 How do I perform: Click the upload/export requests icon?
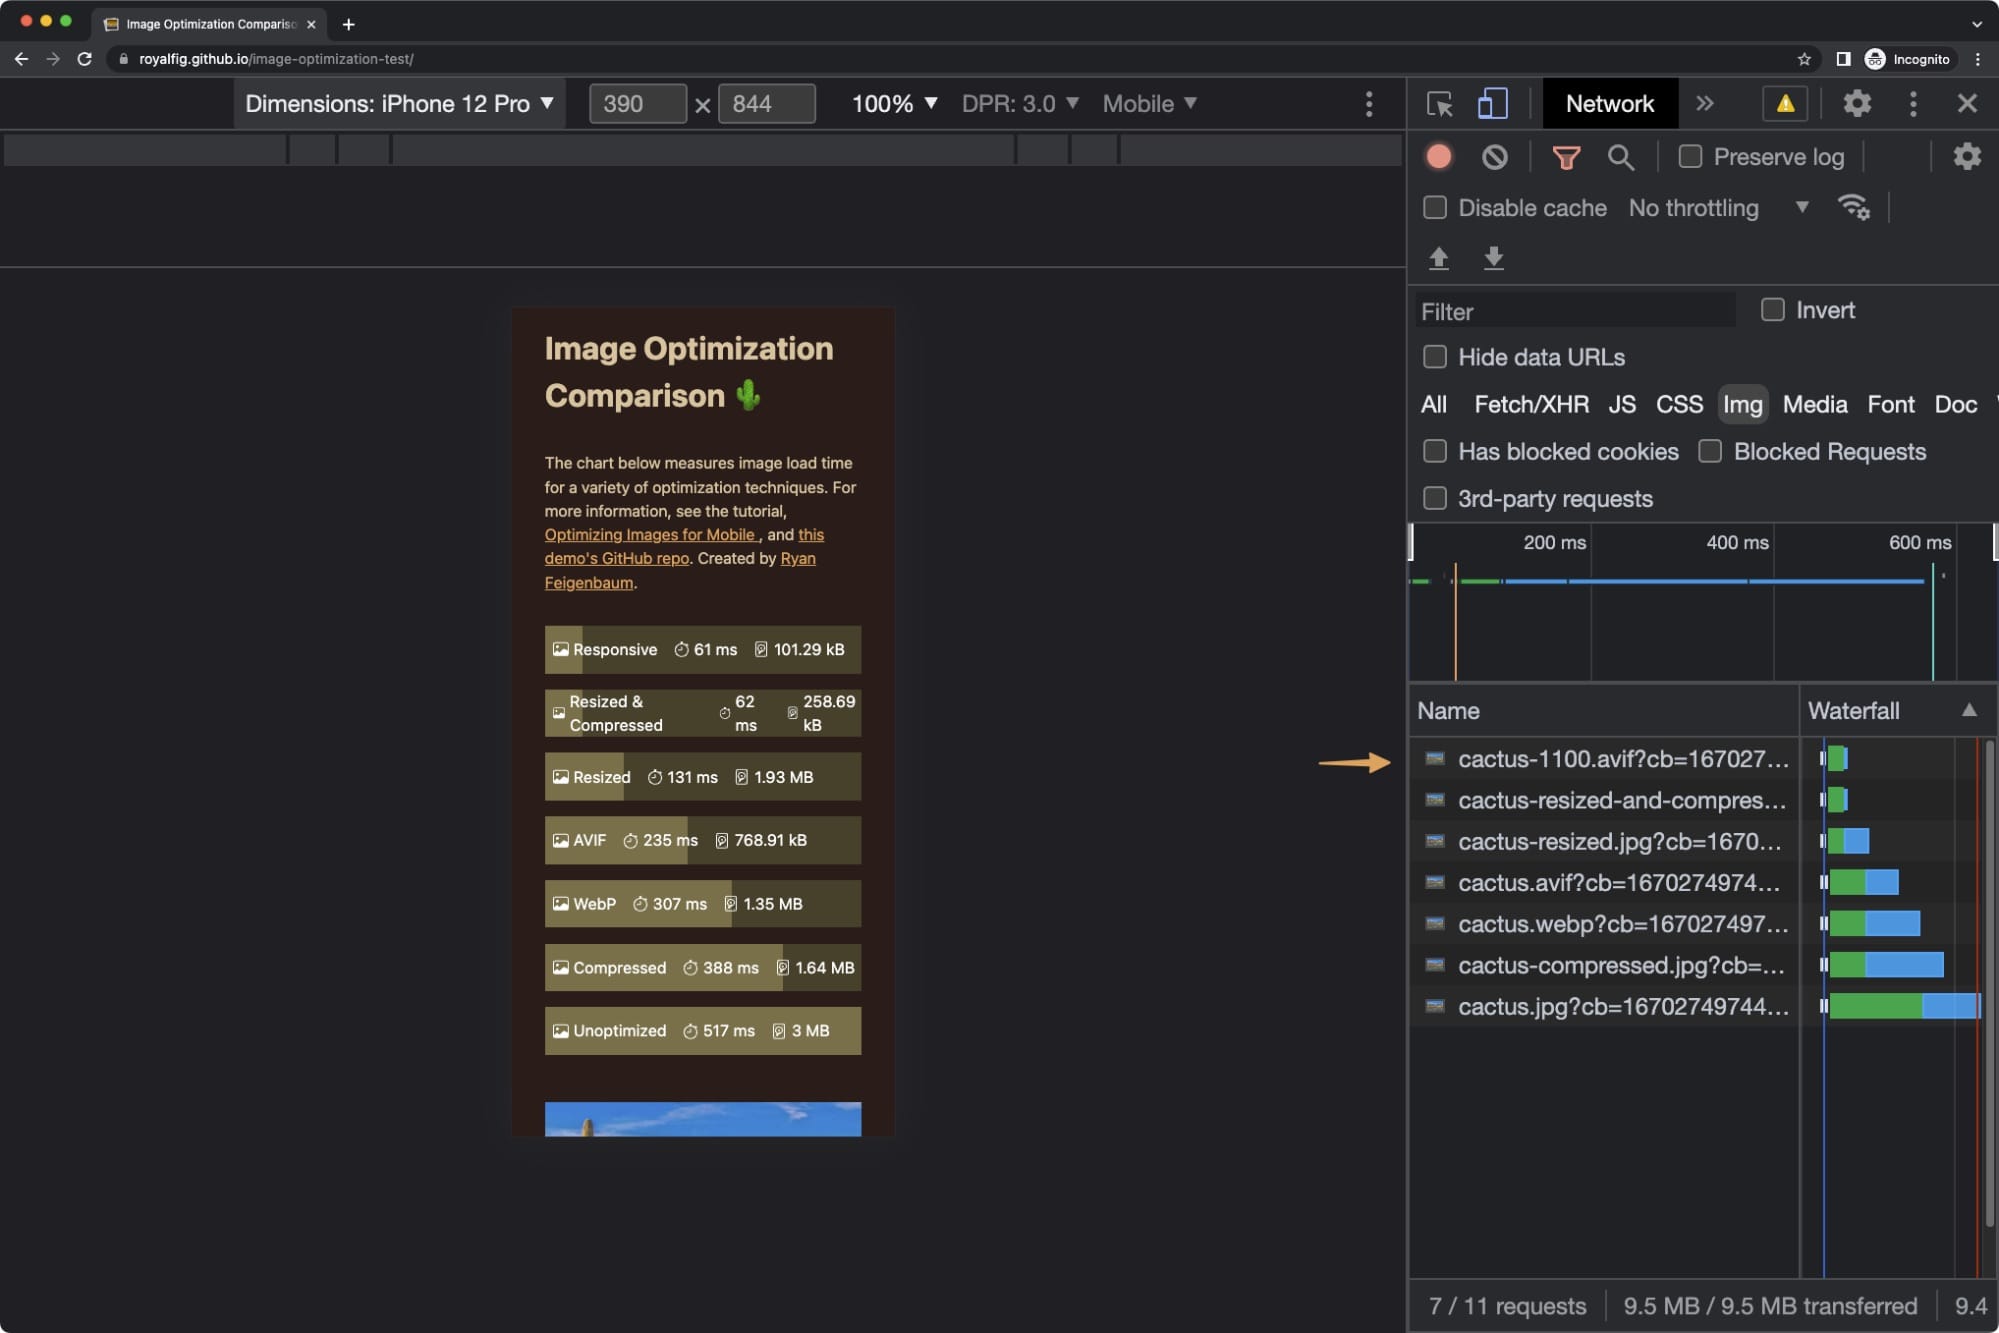(x=1438, y=257)
